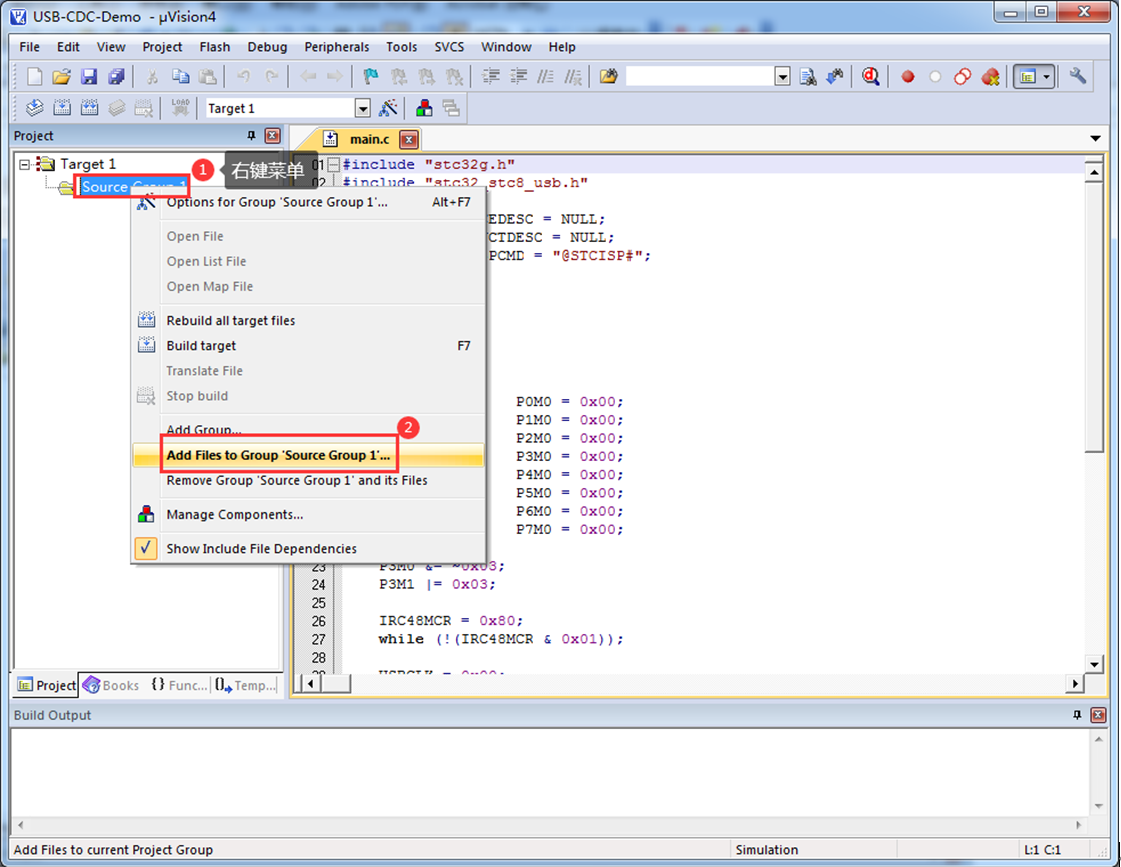Open the Debug menu
1121x867 pixels.
pyautogui.click(x=267, y=47)
